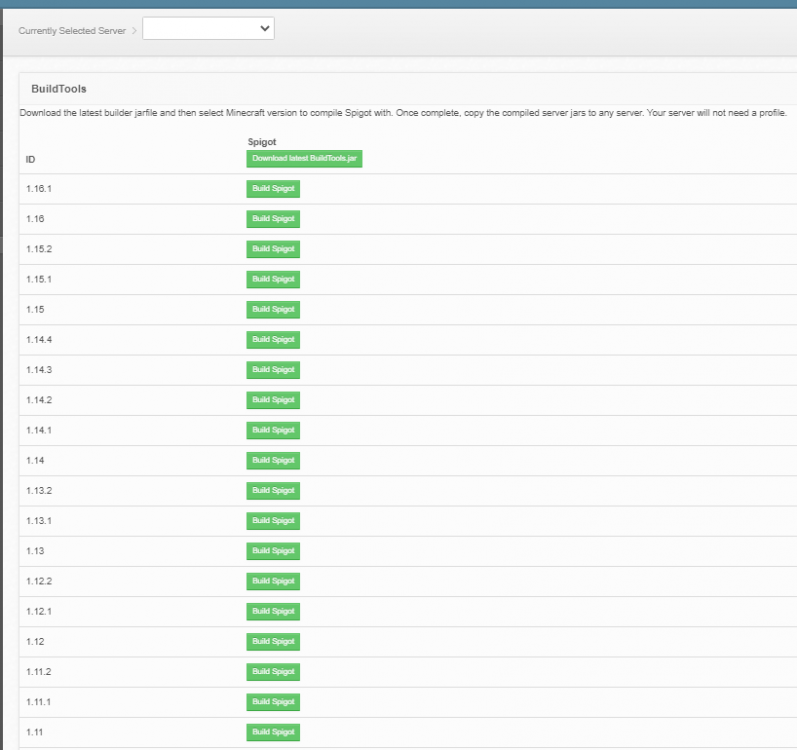
Task: Build Spigot for version 1.14
Action: pyautogui.click(x=273, y=460)
